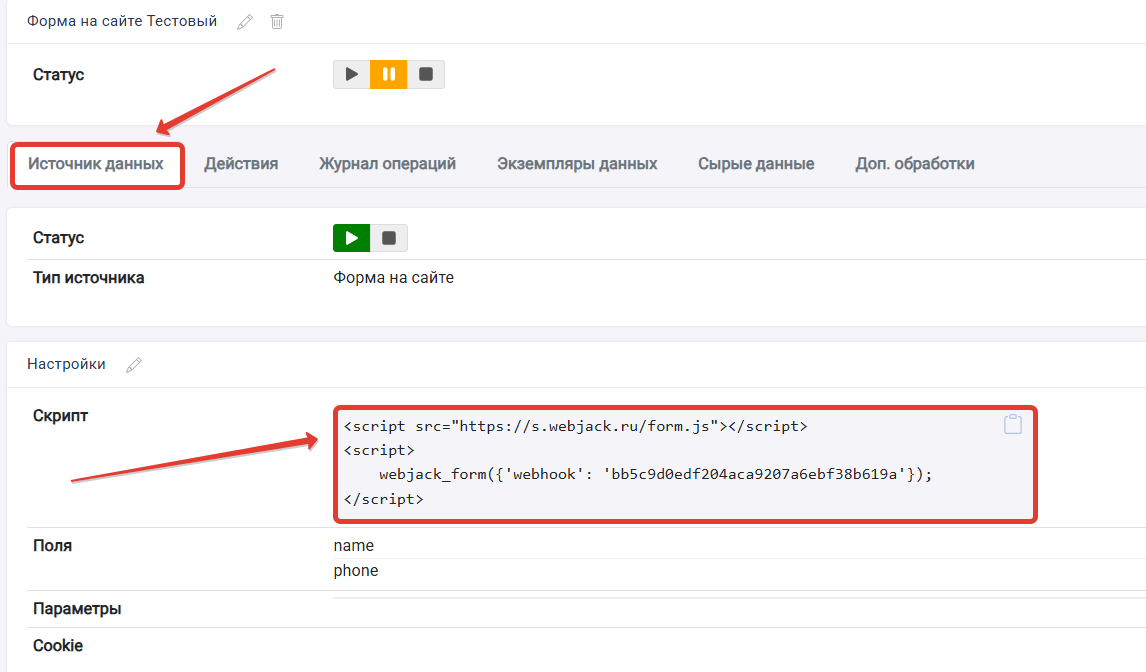Select the Сырые данные tab

coord(756,164)
